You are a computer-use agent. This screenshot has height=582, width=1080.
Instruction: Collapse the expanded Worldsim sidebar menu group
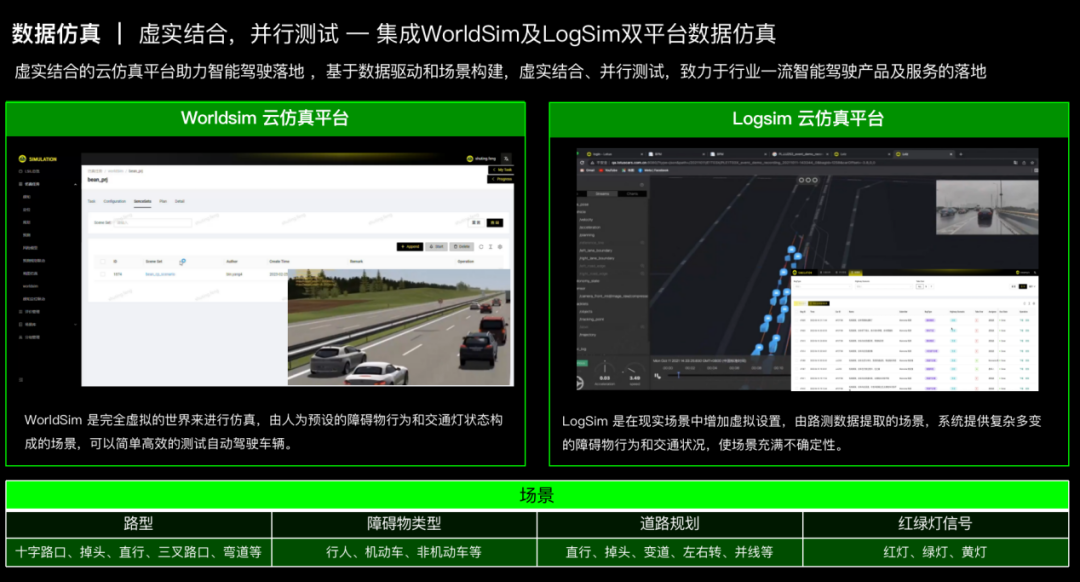pyautogui.click(x=75, y=185)
